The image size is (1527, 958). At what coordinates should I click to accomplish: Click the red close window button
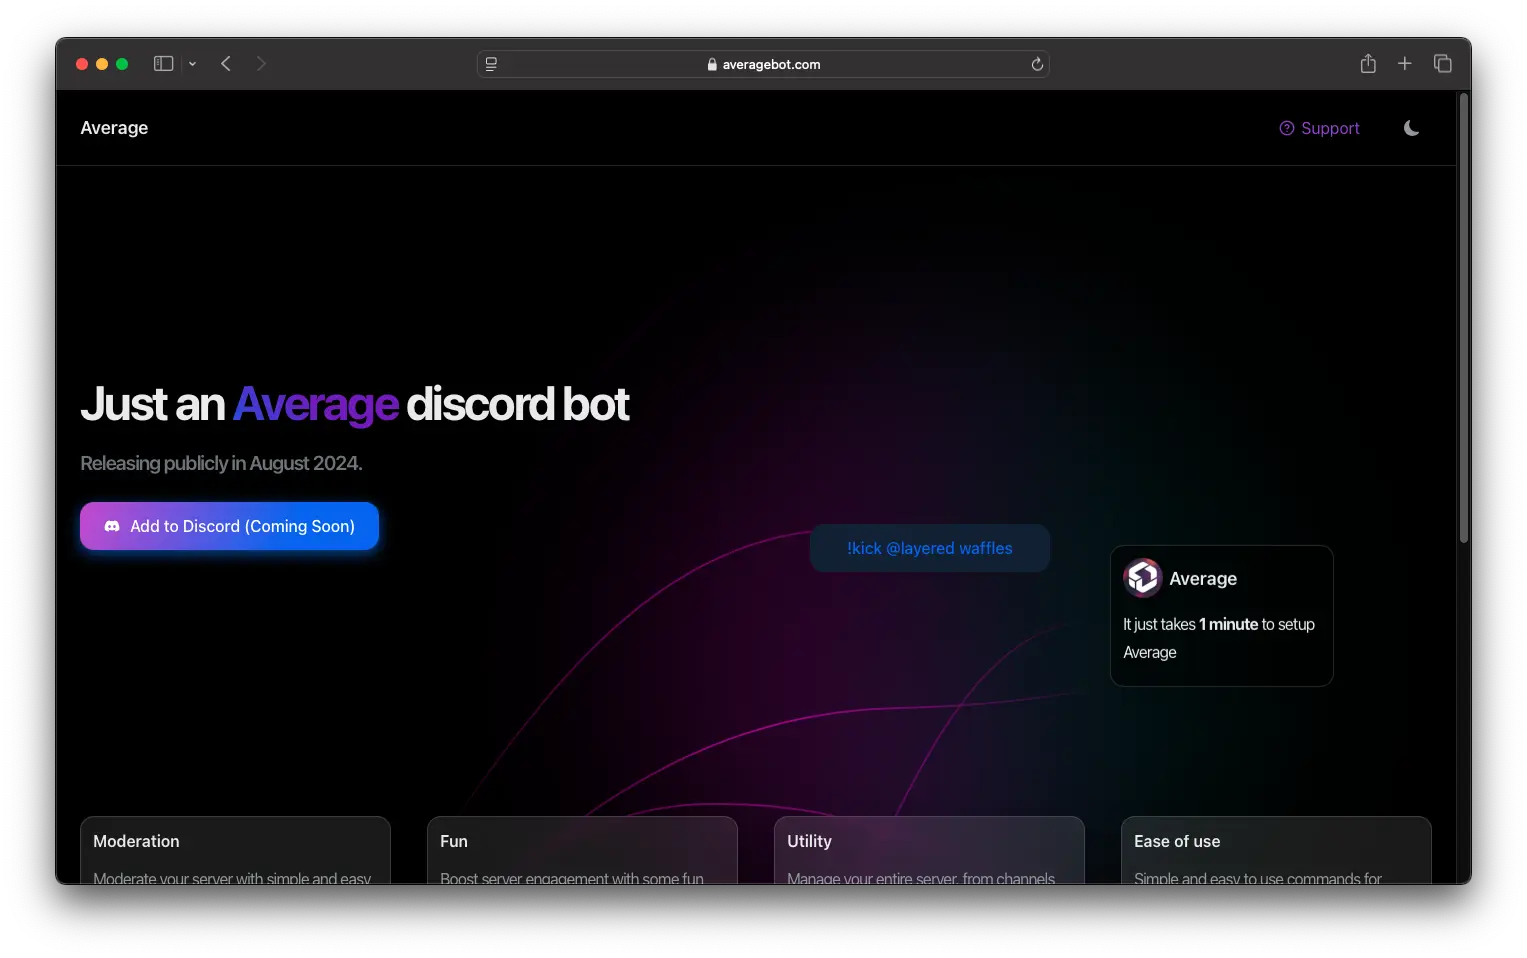(x=82, y=64)
